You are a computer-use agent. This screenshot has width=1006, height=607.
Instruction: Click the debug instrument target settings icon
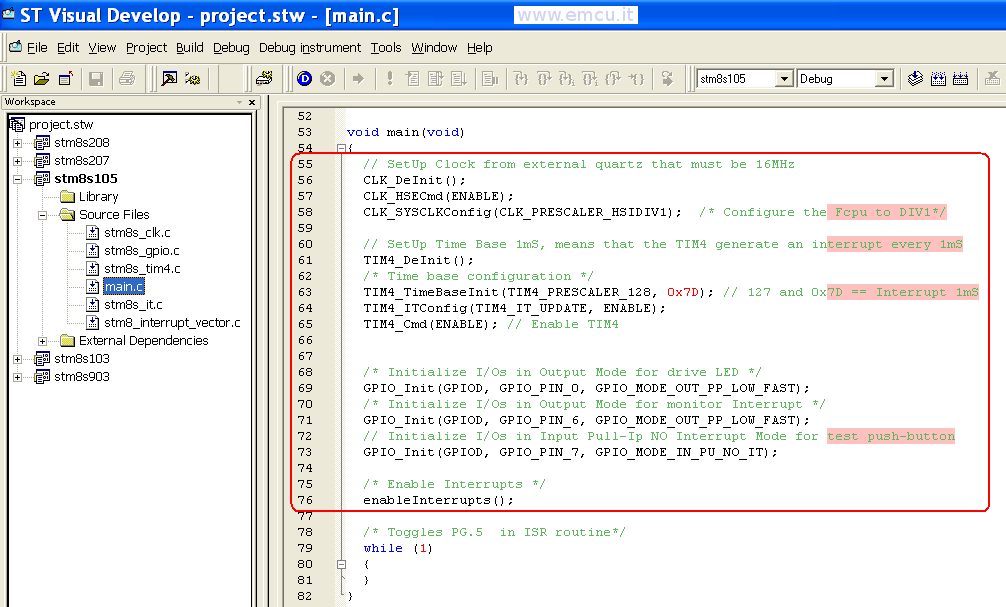pos(264,79)
